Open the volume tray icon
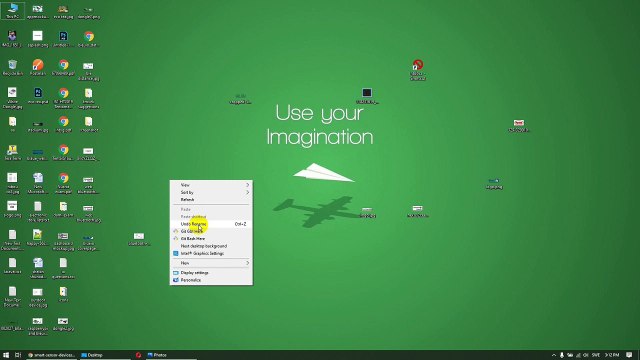The width and height of the screenshot is (640, 360). click(586, 355)
